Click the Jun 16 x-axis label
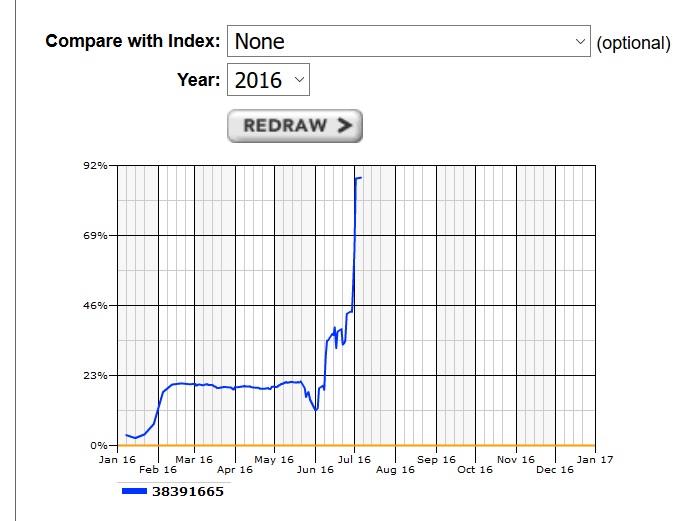 point(315,469)
